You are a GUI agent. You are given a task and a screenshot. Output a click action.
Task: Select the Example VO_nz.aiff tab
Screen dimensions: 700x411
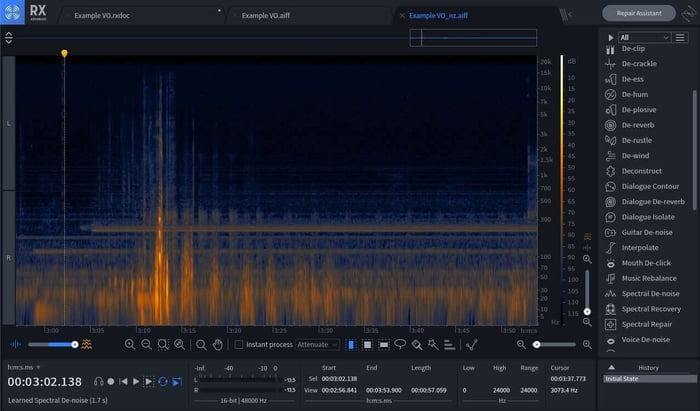pos(438,16)
